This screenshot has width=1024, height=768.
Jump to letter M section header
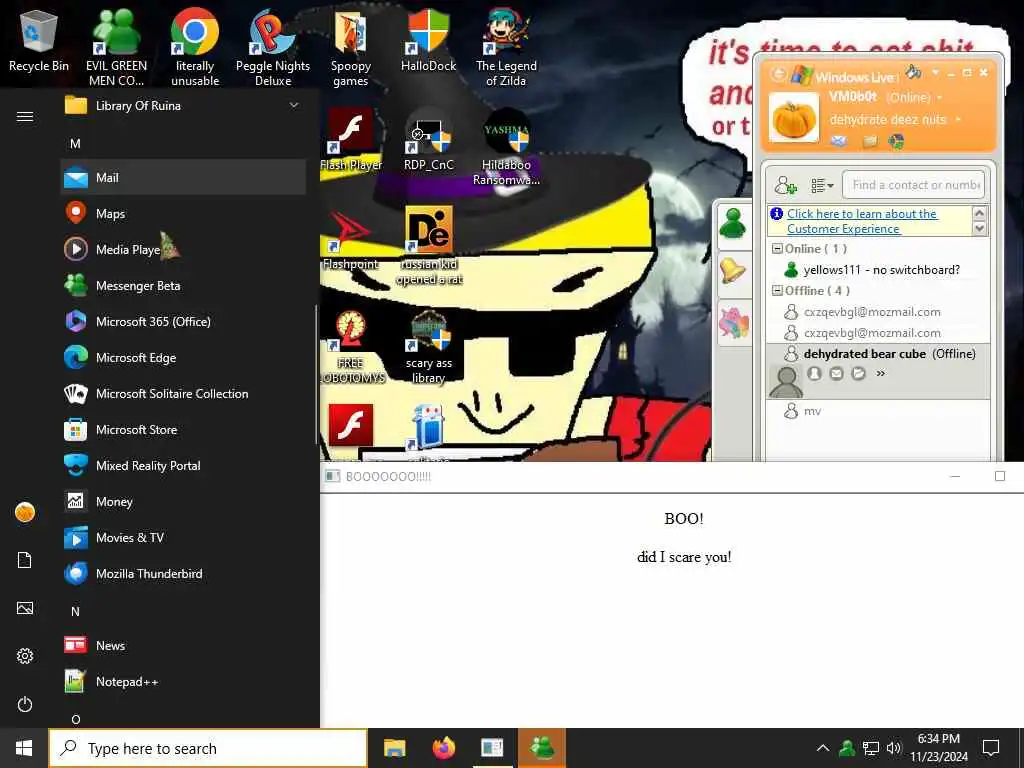[x=75, y=143]
